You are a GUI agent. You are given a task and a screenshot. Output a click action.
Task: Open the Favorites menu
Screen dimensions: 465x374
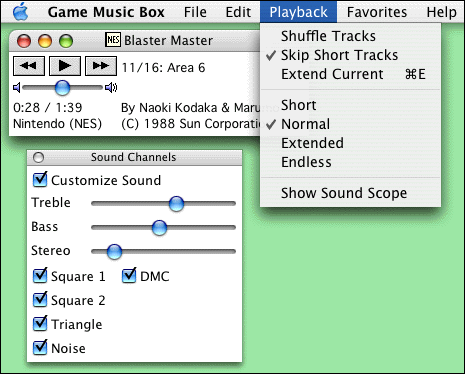point(377,12)
